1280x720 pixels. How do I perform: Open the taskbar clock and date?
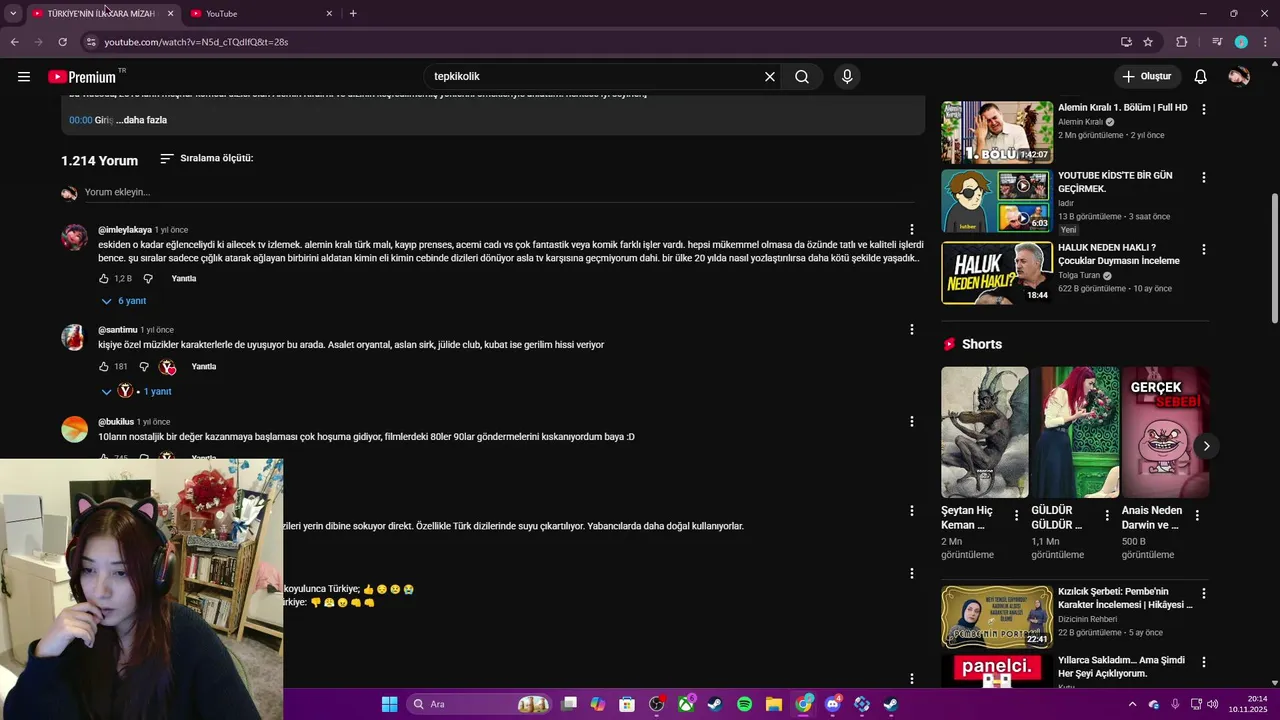pyautogui.click(x=1250, y=704)
